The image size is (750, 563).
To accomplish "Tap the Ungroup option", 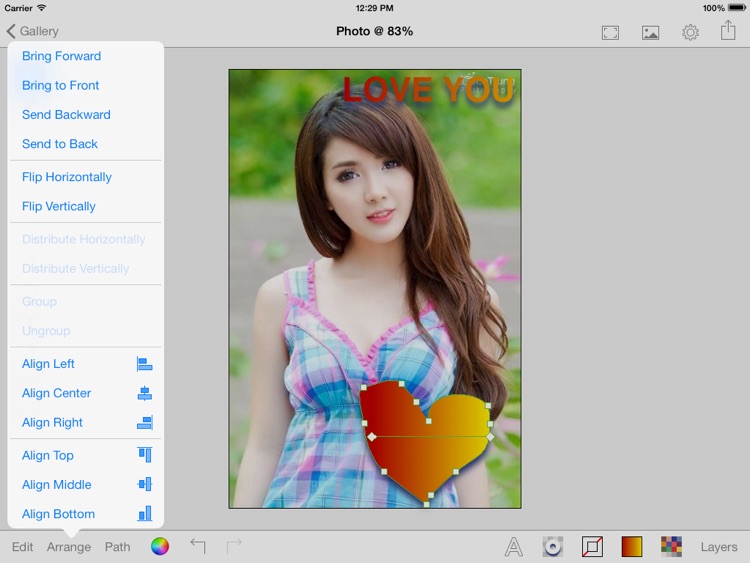I will pyautogui.click(x=46, y=331).
